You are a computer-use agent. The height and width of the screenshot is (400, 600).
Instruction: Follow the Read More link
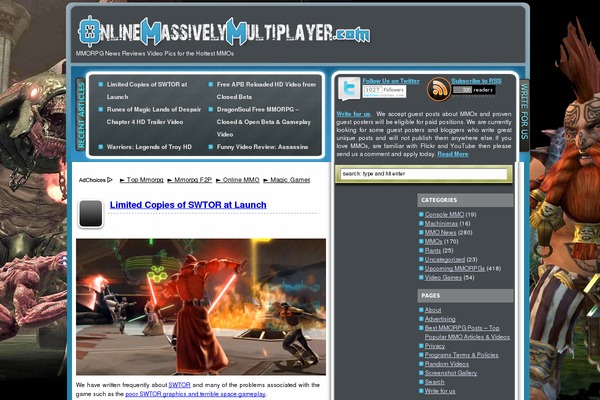click(453, 154)
